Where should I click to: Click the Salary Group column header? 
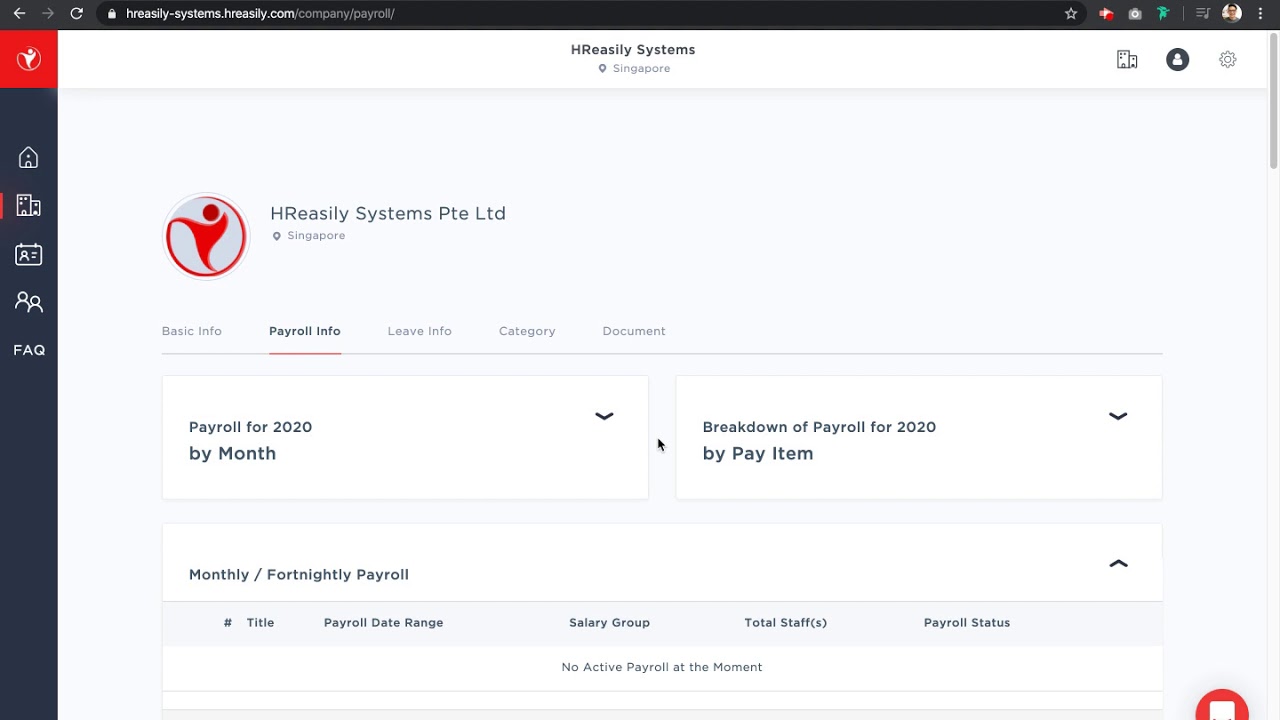[609, 622]
